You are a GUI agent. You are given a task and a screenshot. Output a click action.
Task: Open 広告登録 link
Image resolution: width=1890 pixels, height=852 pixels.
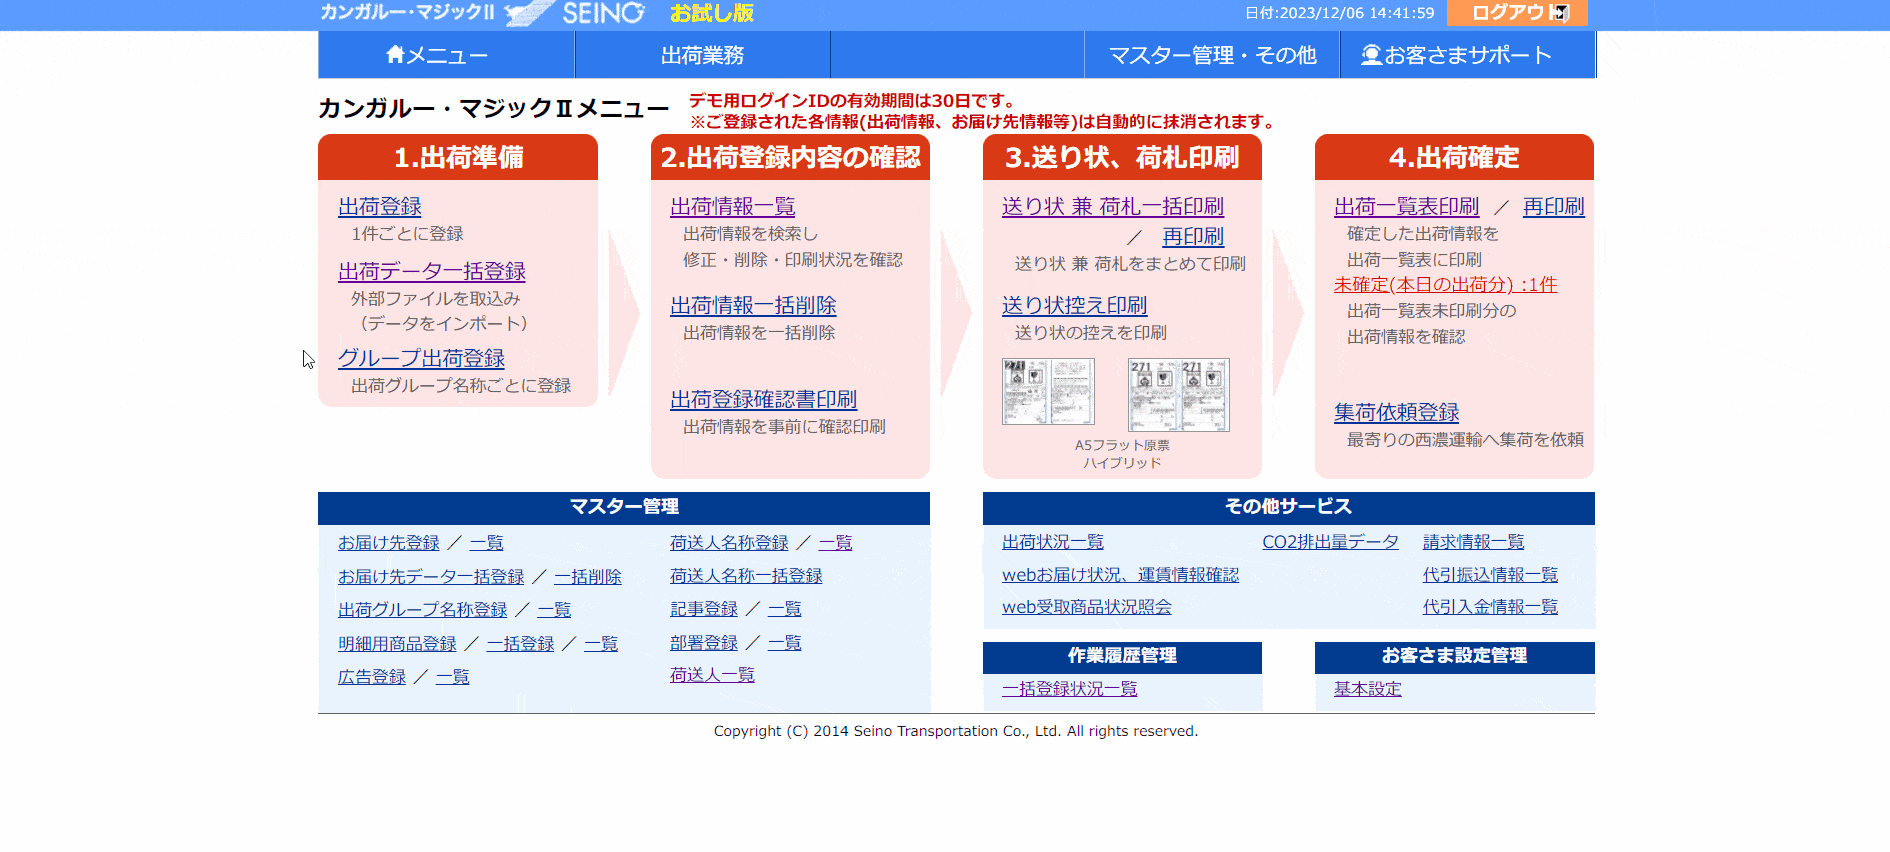[372, 676]
